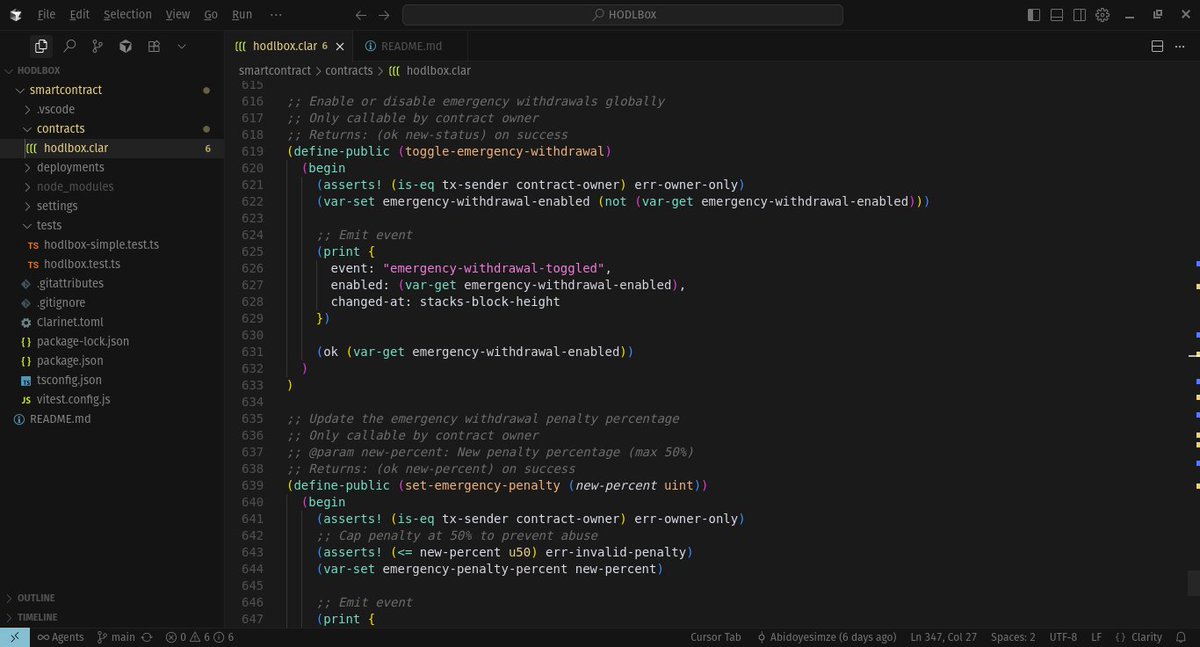Open the Search view icon
The height and width of the screenshot is (647, 1200).
69,46
